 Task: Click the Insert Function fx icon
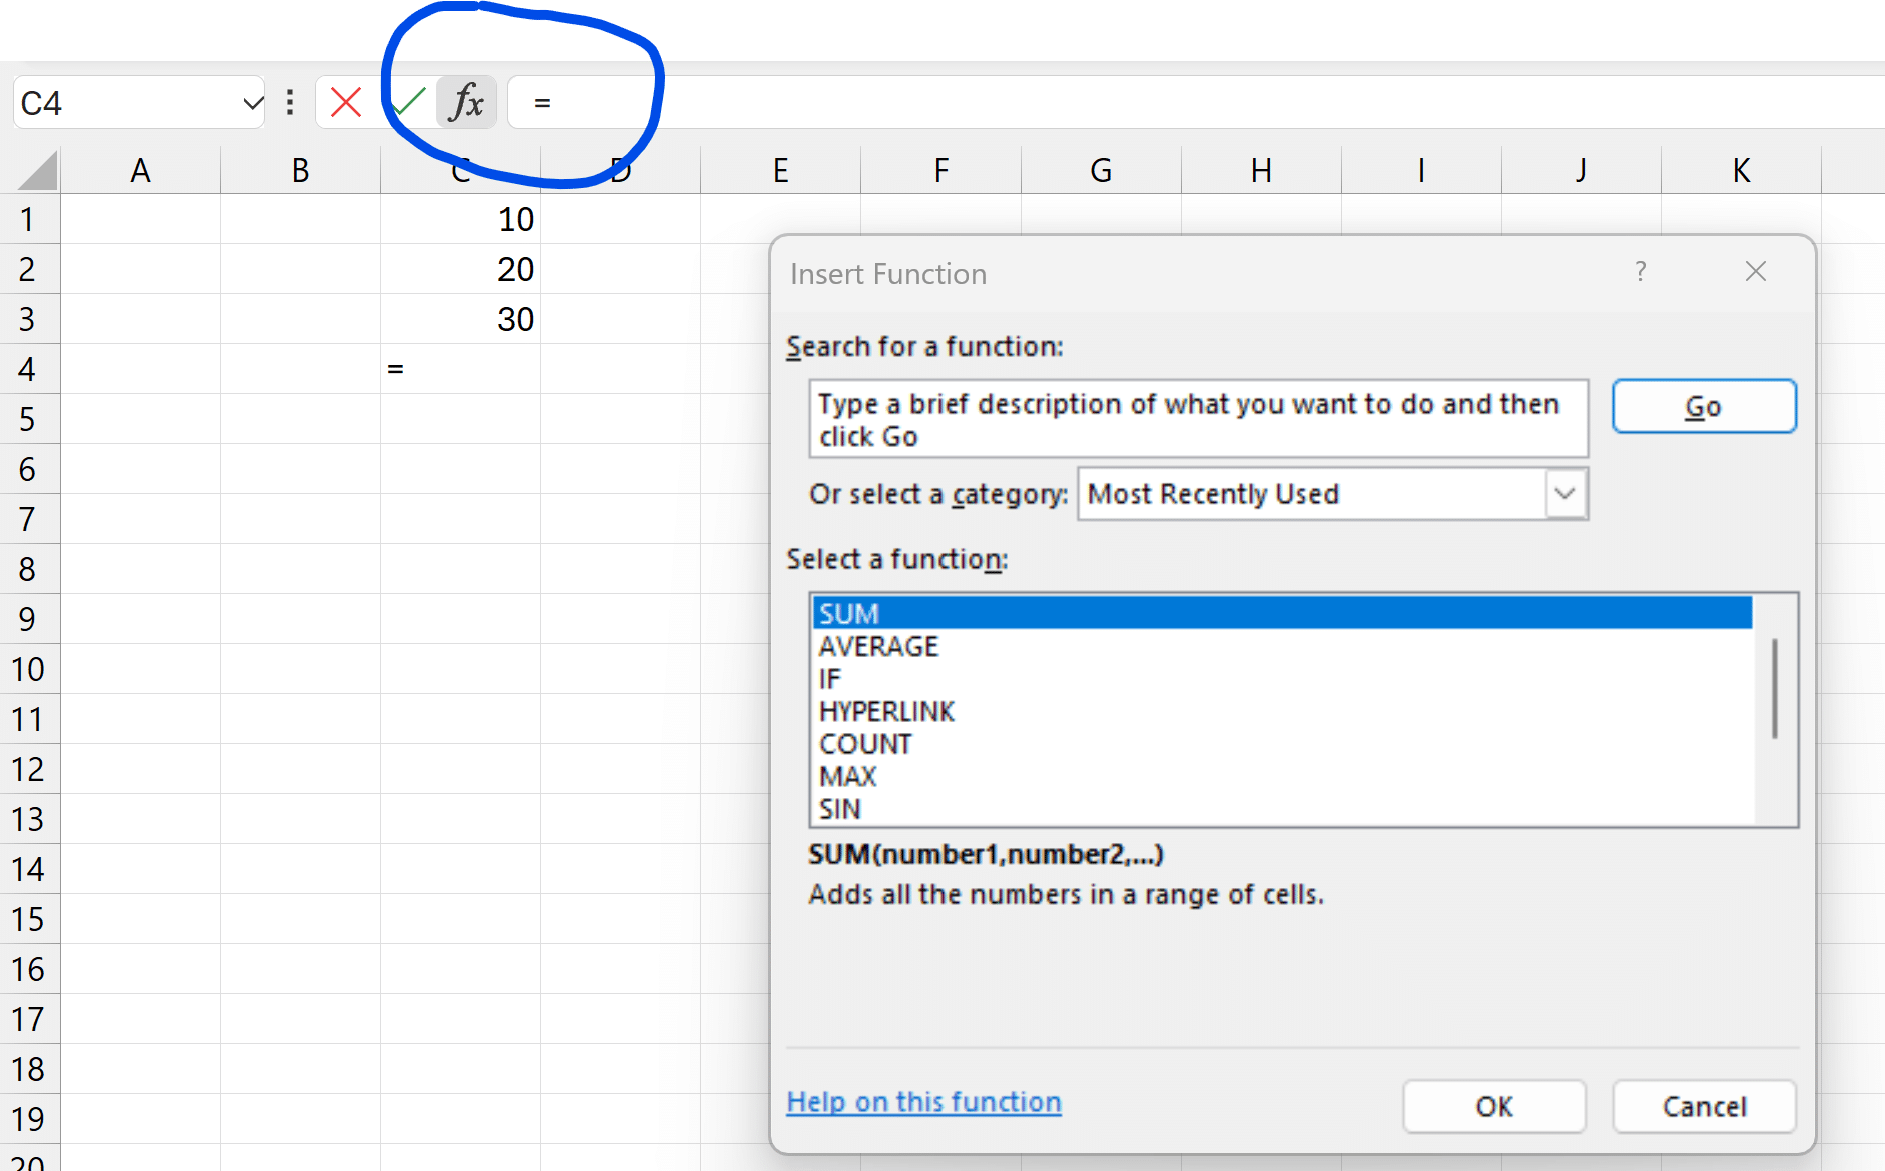pyautogui.click(x=466, y=101)
